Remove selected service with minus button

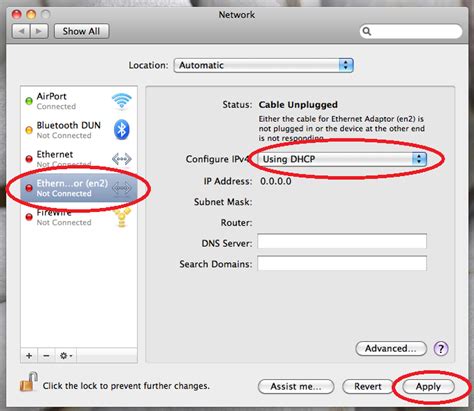[46, 356]
